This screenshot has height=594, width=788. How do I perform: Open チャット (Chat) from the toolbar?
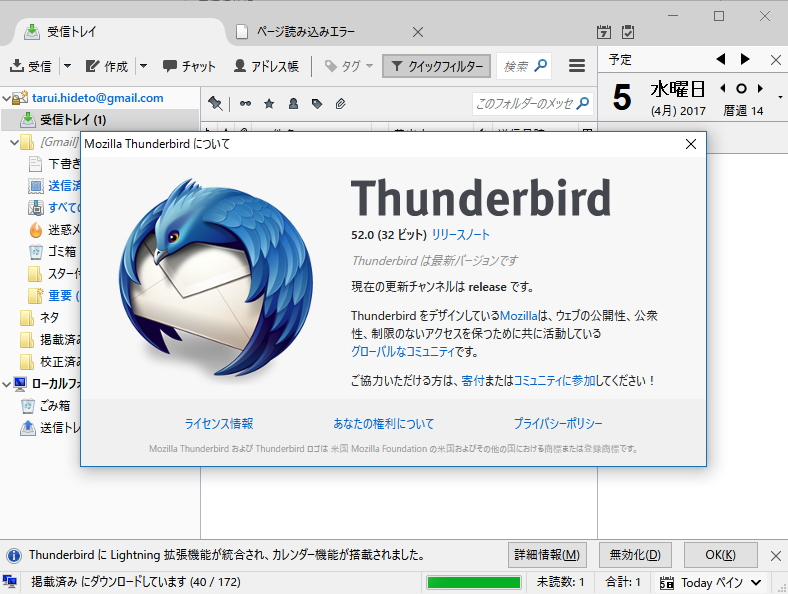[x=189, y=66]
